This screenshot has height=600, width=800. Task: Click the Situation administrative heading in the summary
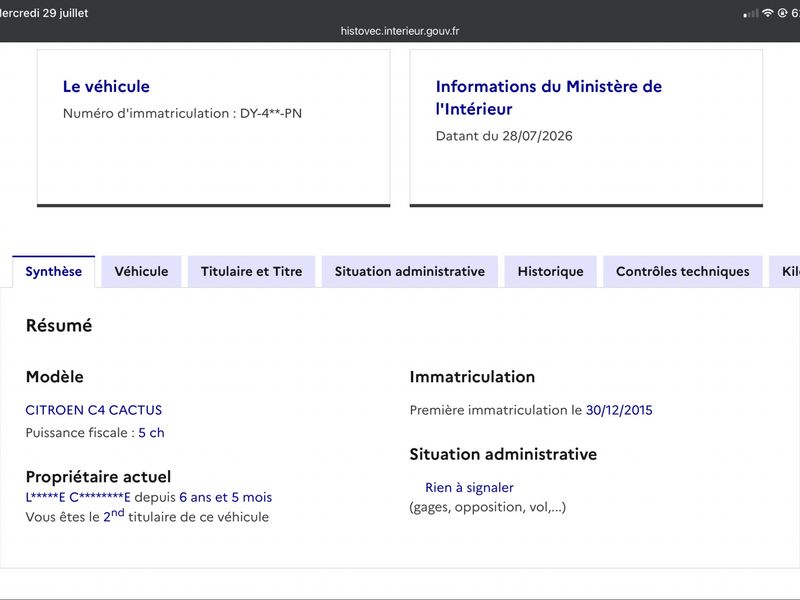(504, 454)
